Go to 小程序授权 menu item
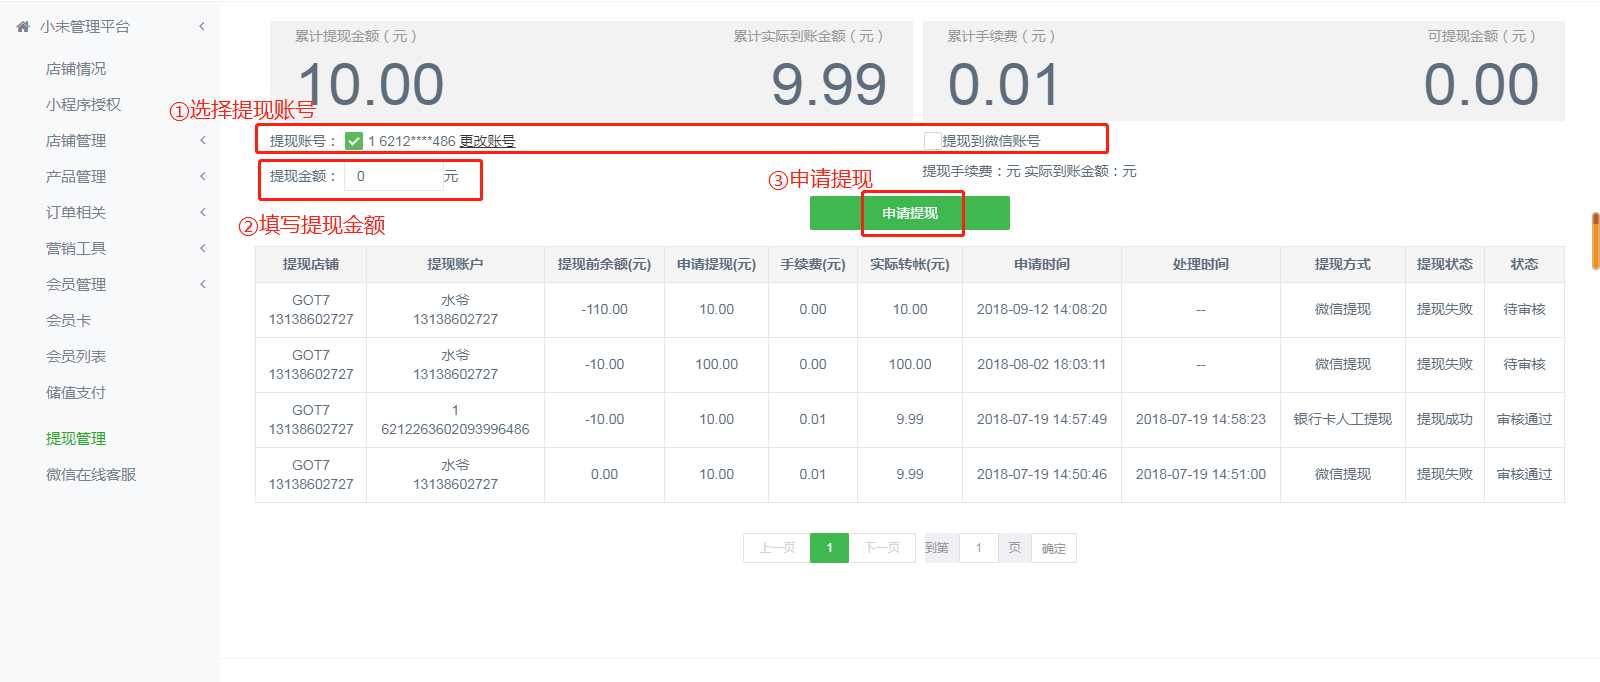The height and width of the screenshot is (682, 1600). 83,105
